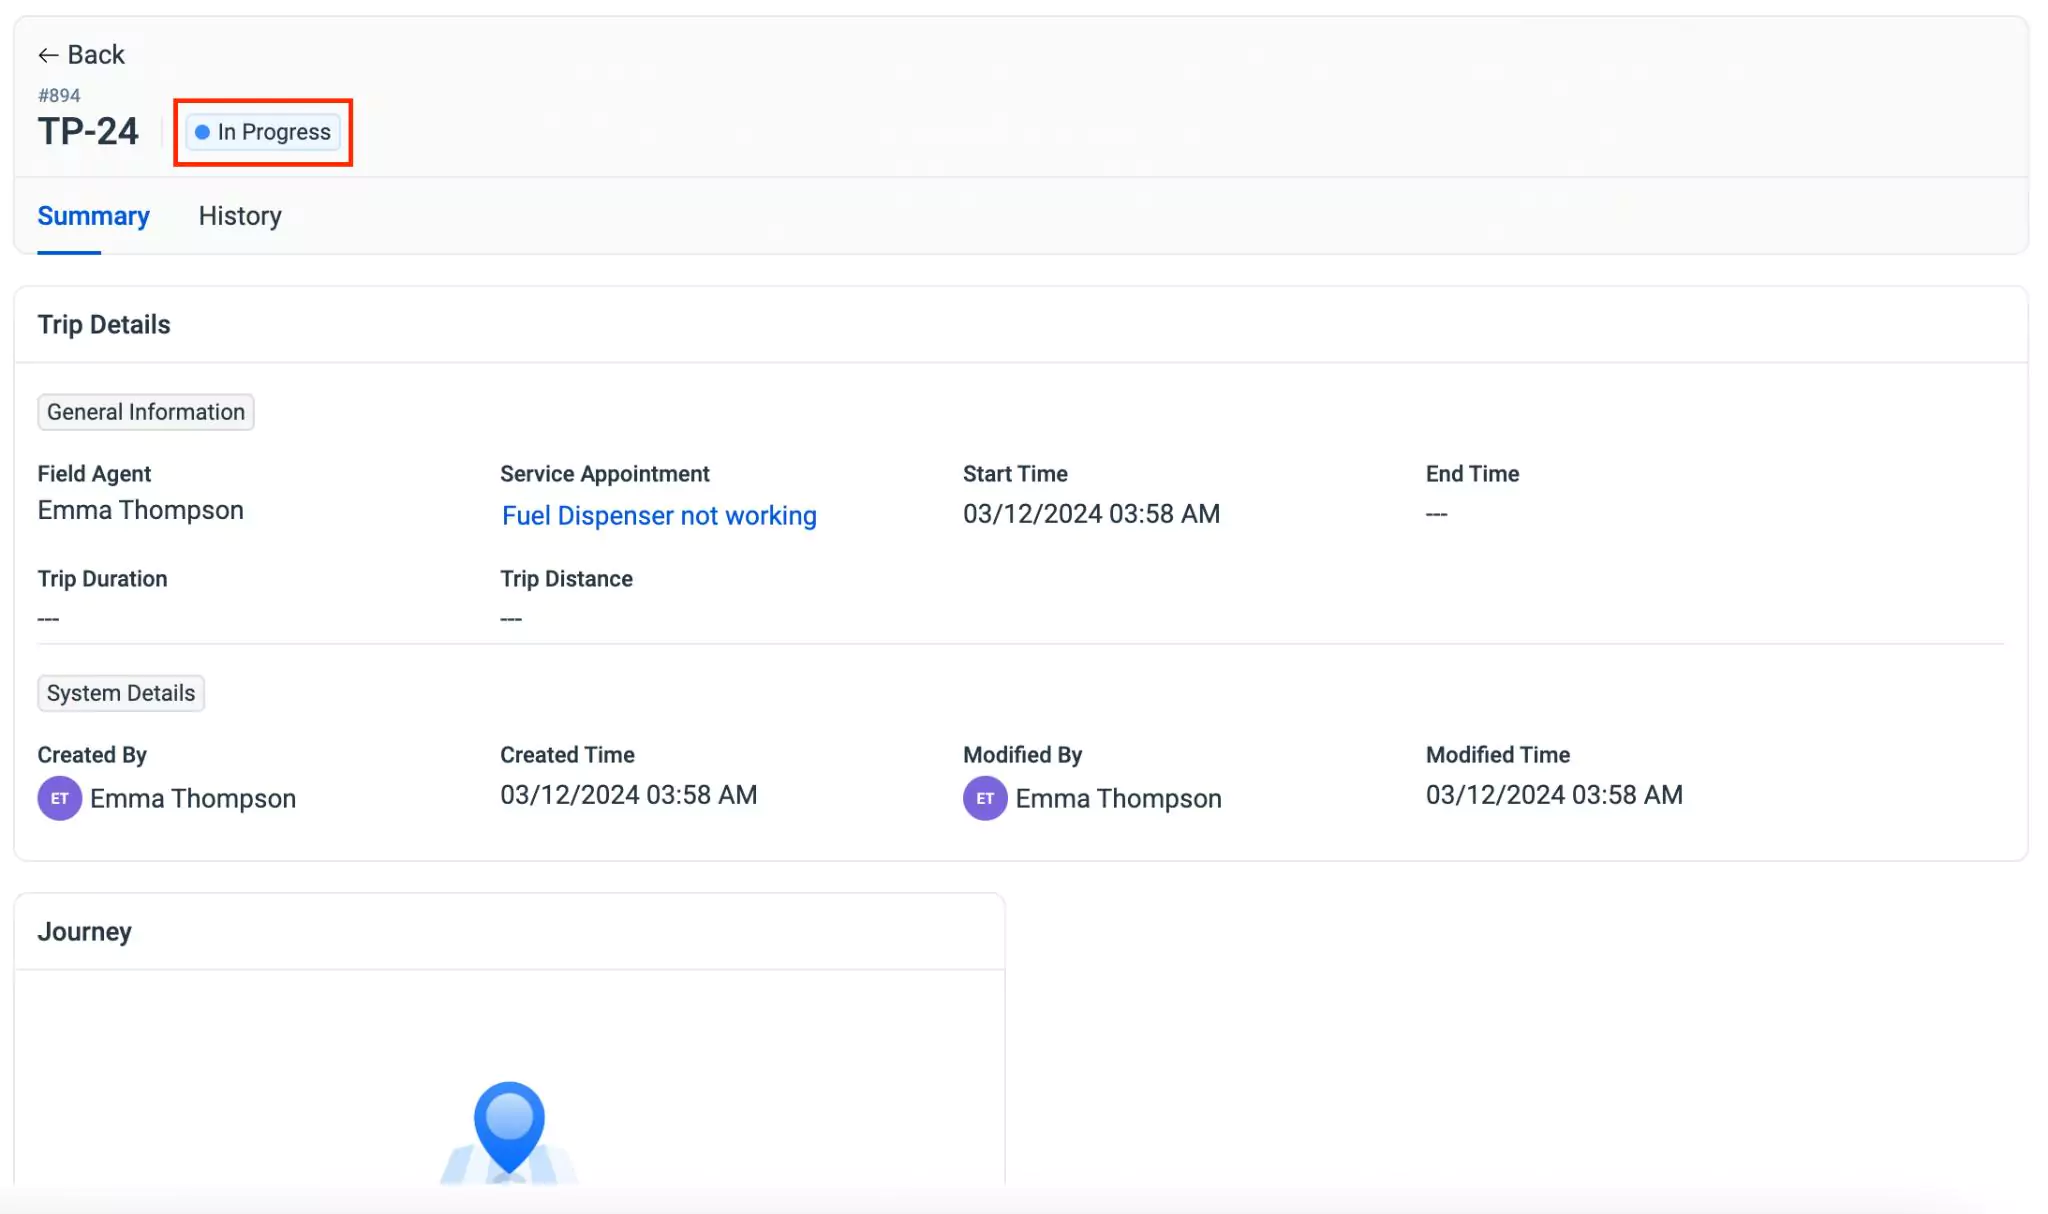Switch to the Summary tab
Viewport: 2048px width, 1214px height.
(x=93, y=216)
